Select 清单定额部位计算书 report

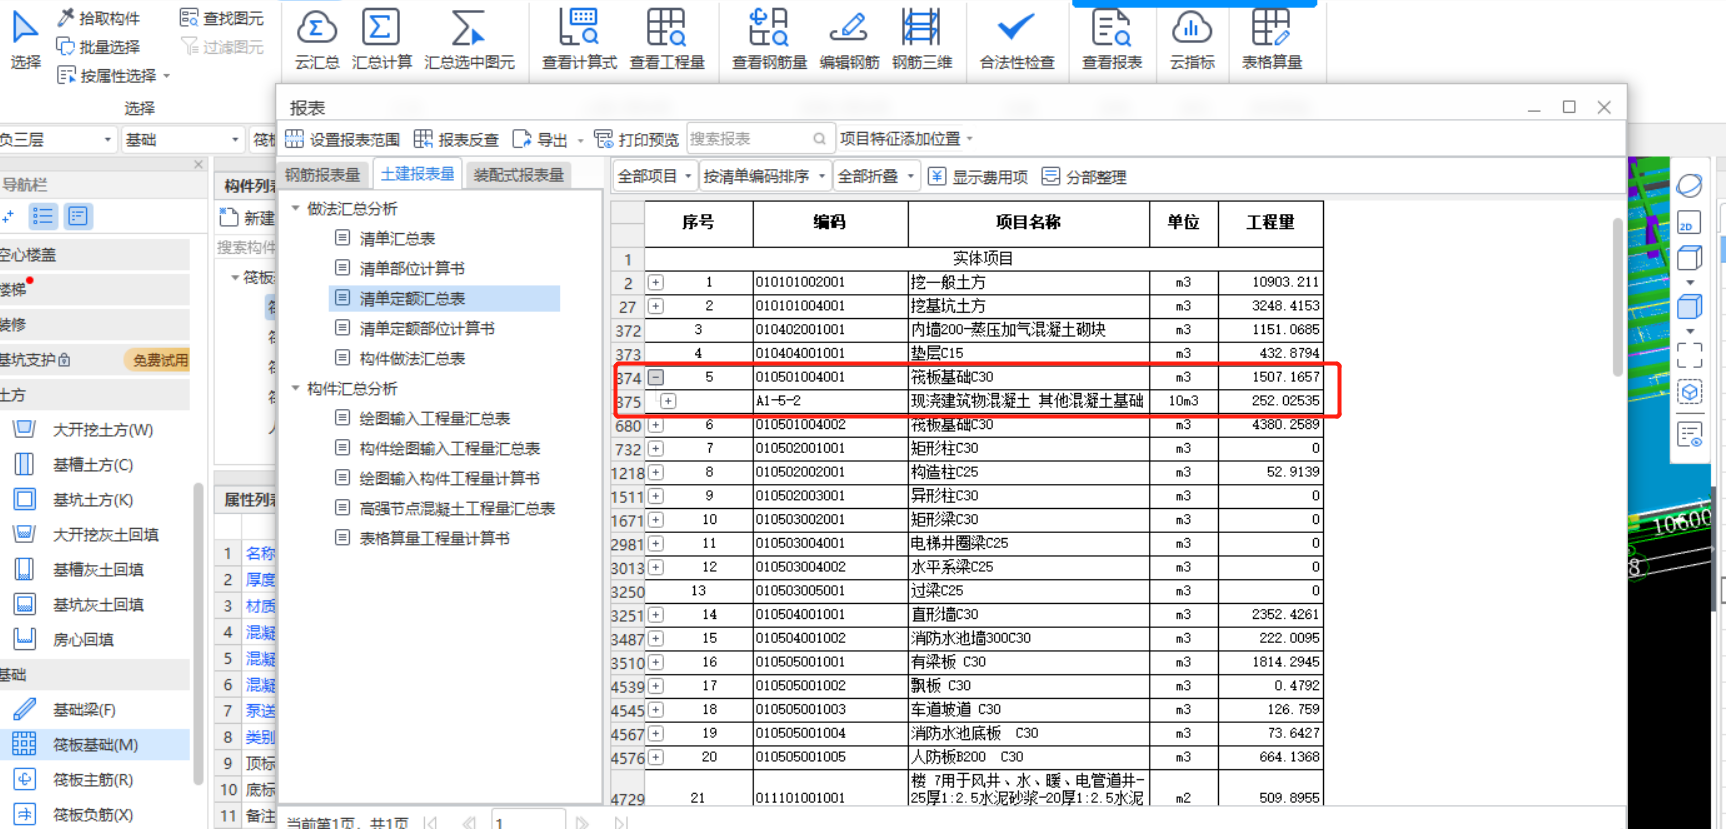[427, 328]
